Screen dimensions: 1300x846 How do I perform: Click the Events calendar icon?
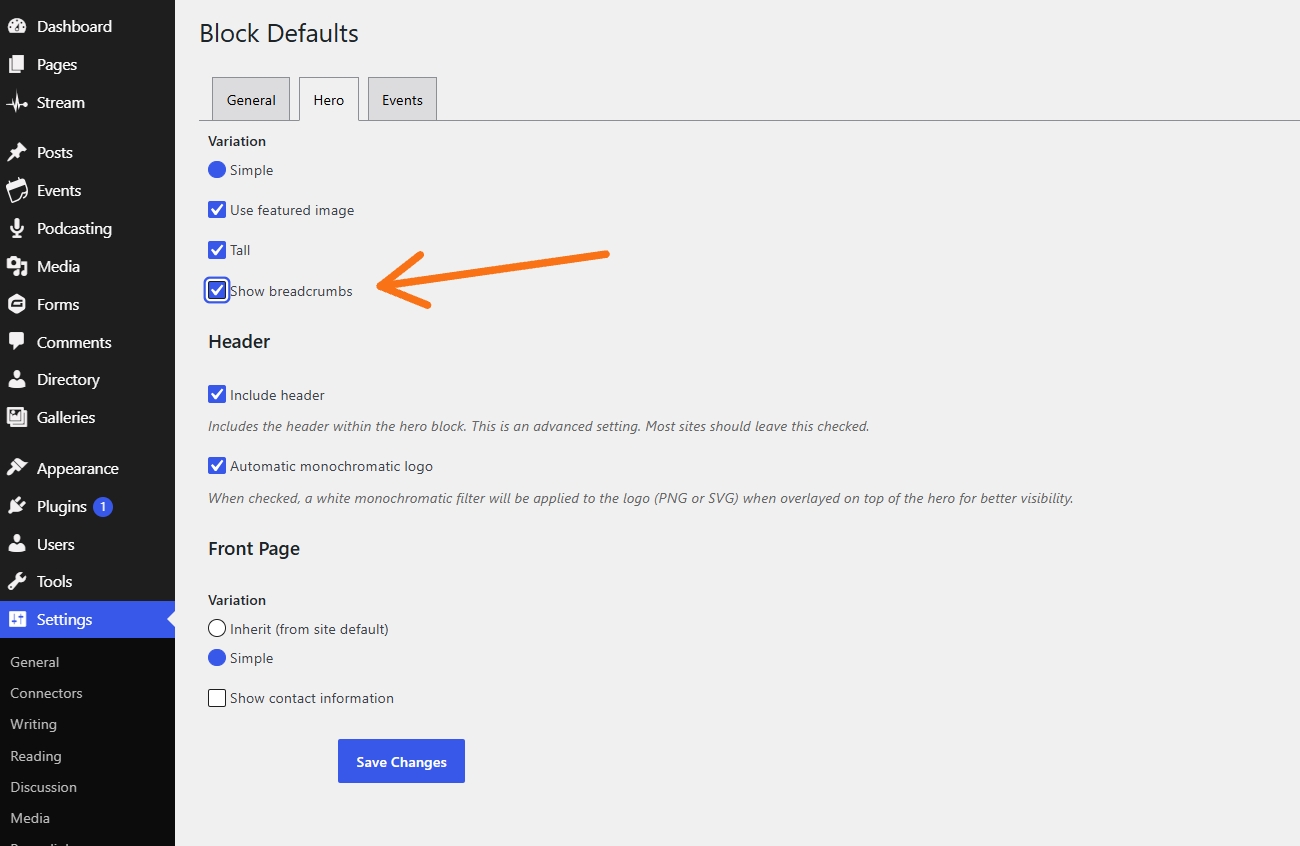tap(17, 191)
